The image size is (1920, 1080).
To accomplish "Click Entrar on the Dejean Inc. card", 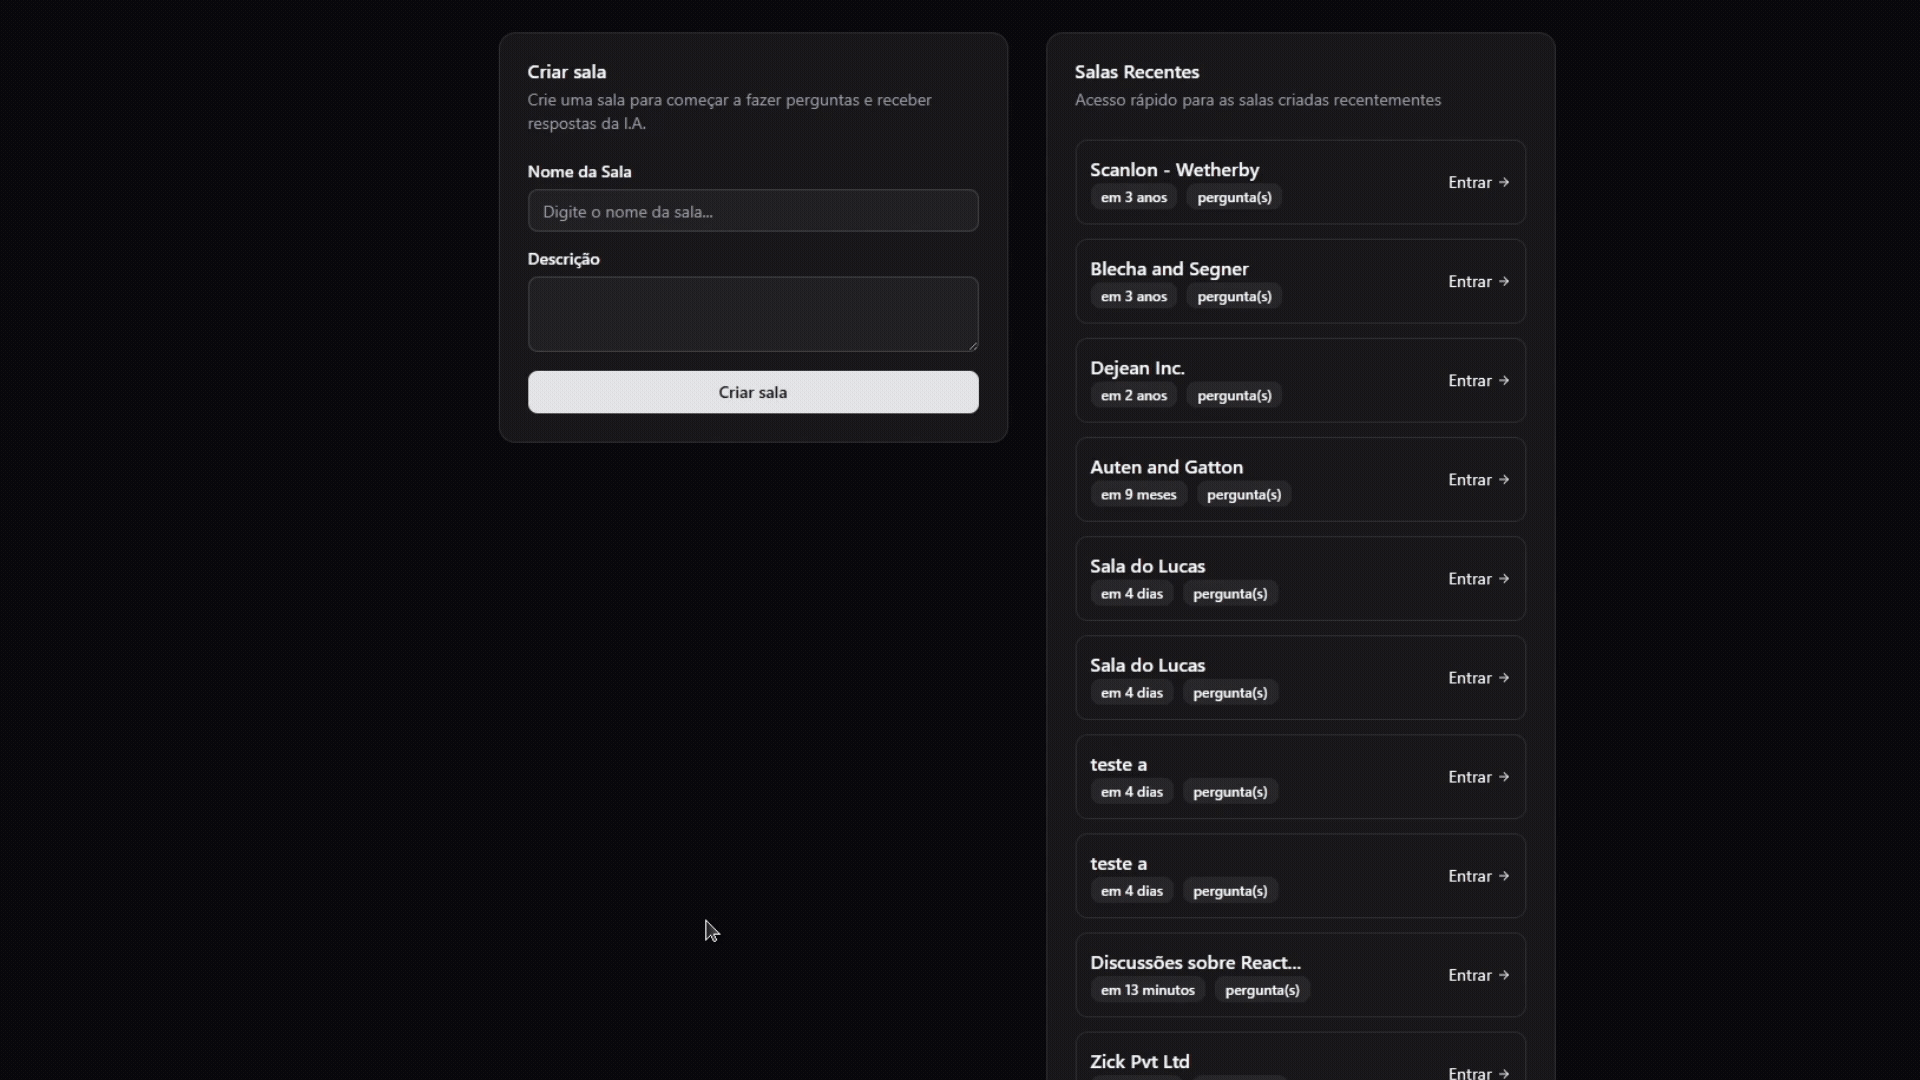I will click(x=1479, y=380).
